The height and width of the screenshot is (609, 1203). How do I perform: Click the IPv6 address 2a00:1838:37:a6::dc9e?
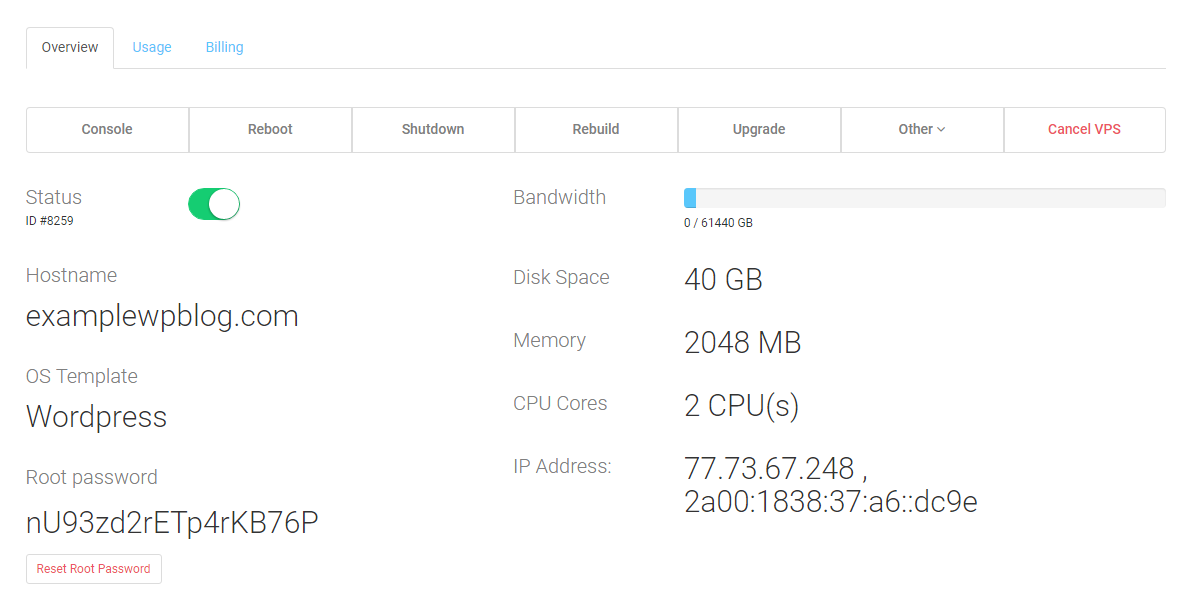click(831, 501)
